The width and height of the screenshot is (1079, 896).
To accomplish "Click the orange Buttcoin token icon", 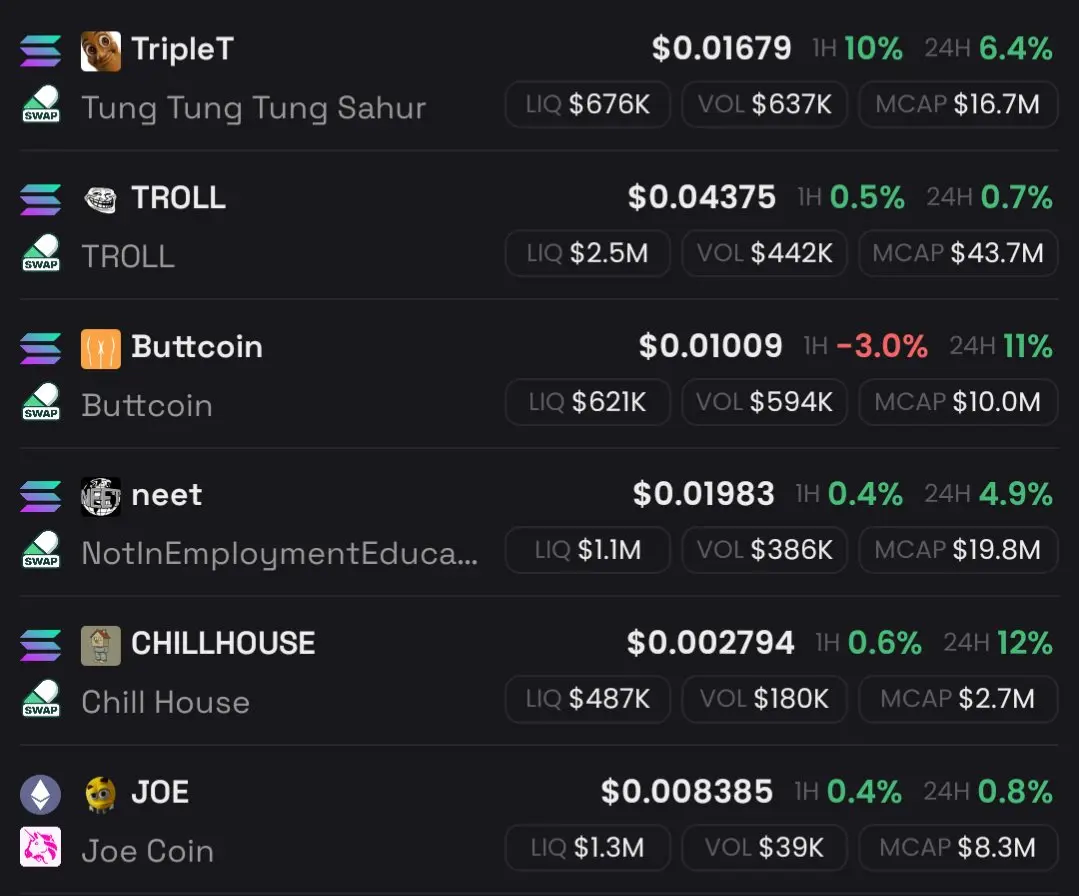I will pyautogui.click(x=100, y=349).
